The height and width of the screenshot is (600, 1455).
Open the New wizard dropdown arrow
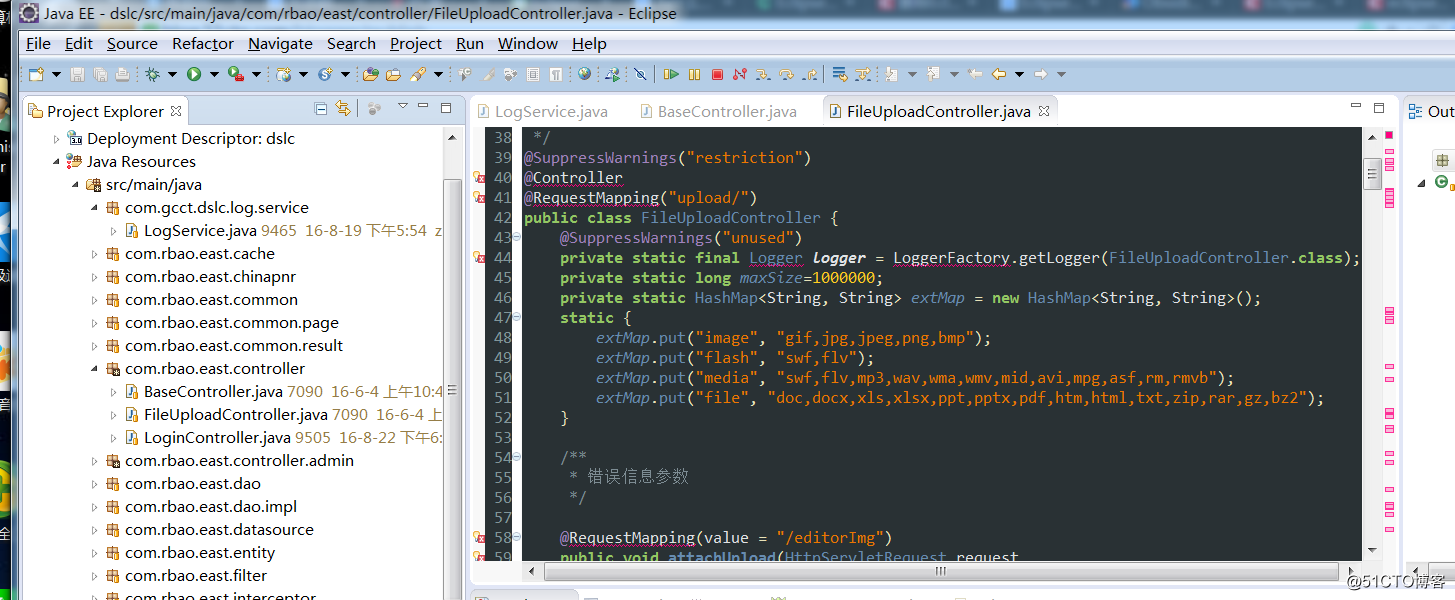point(56,74)
